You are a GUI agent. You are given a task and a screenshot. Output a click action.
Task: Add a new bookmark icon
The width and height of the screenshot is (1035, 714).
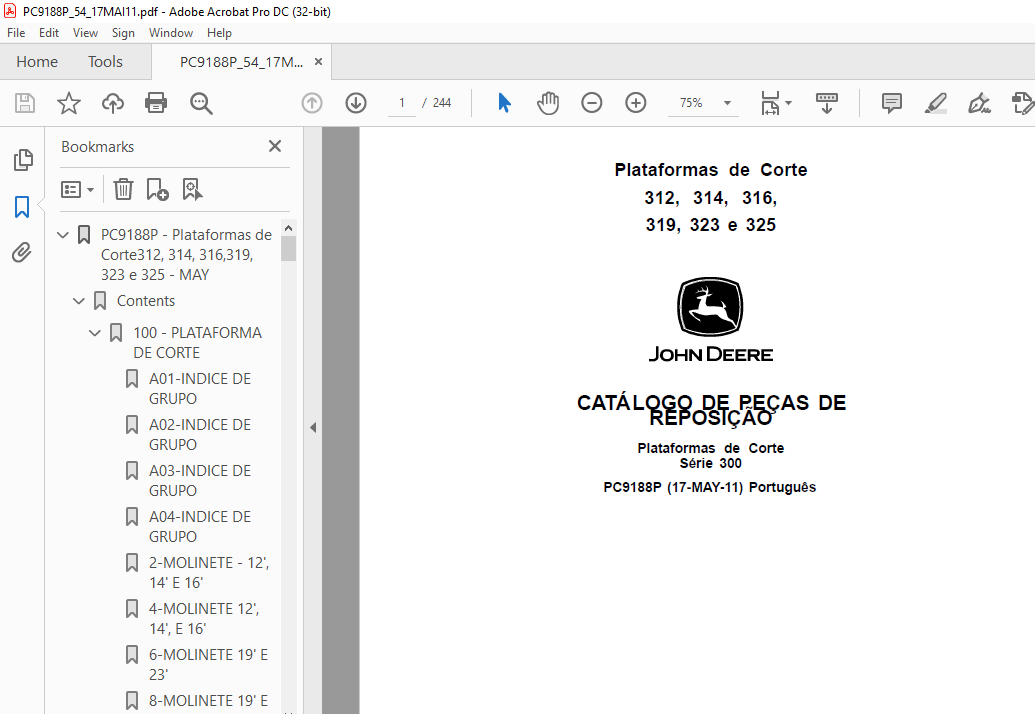(x=157, y=189)
